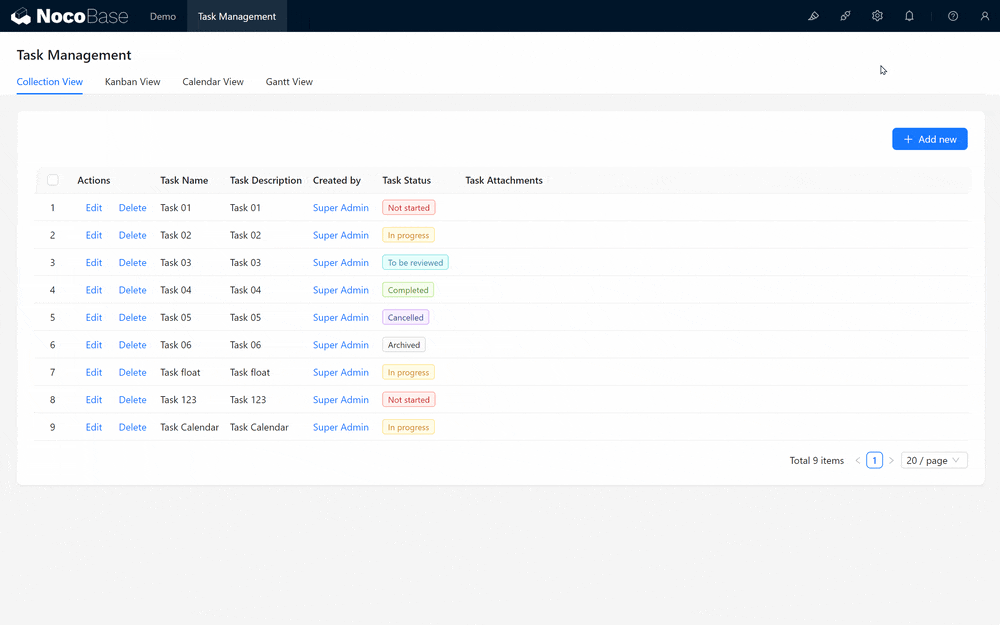This screenshot has height=625, width=1000.
Task: Click the Task Description column header
Action: pos(265,180)
